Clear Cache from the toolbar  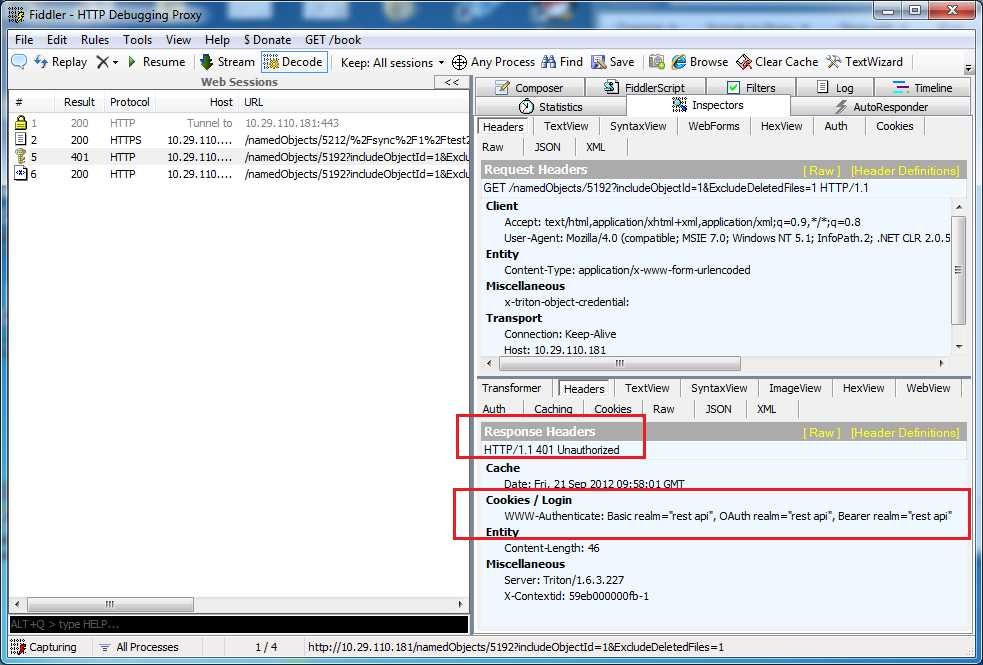[777, 61]
